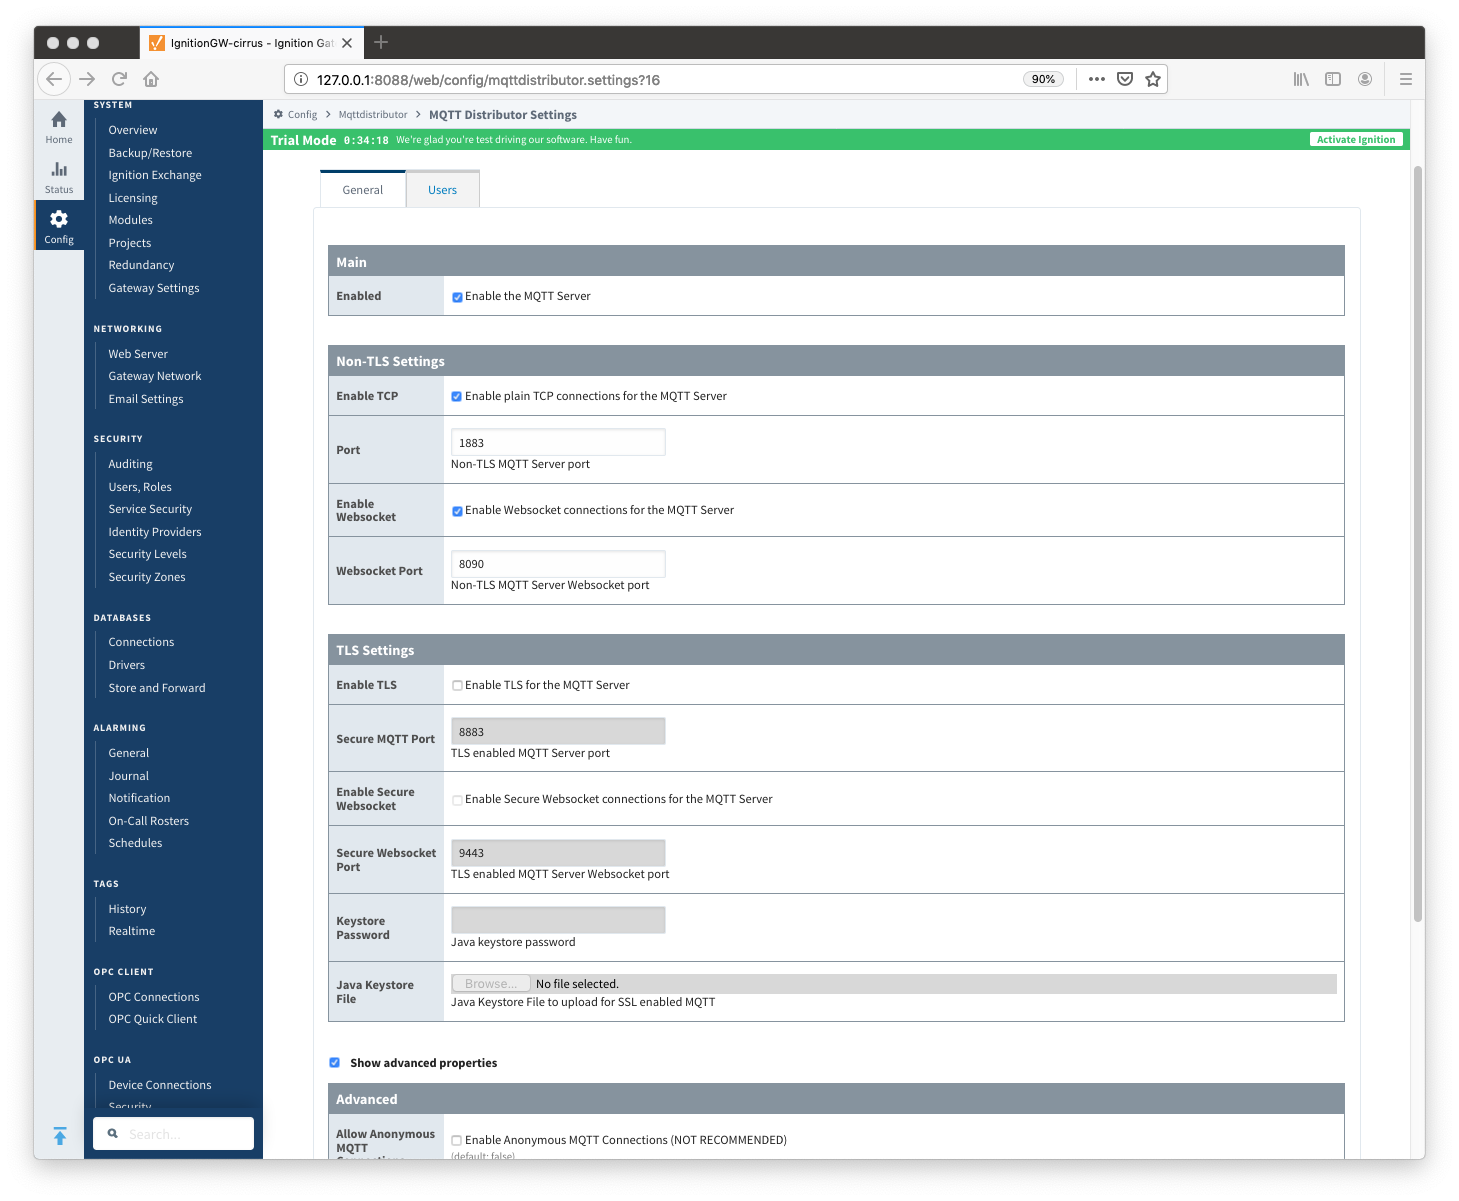Open Firefox hamburger menu
Viewport: 1459px width, 1201px height.
click(x=1406, y=79)
